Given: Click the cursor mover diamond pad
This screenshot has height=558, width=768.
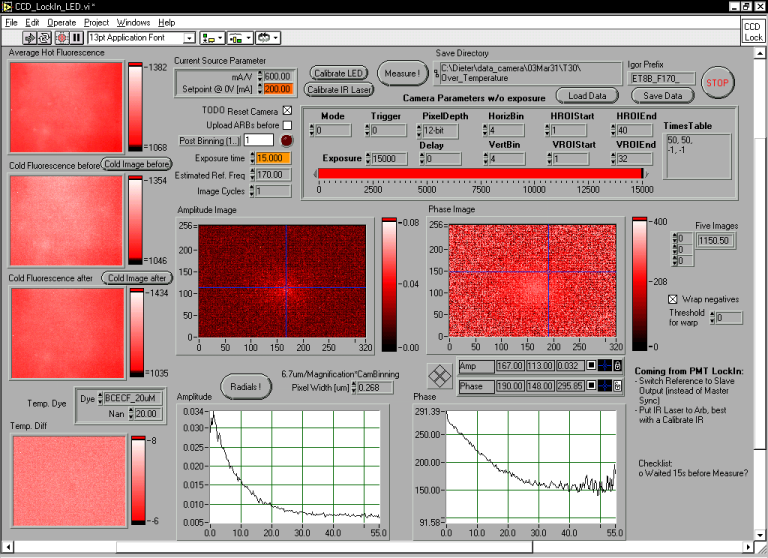Looking at the screenshot, I should click(x=438, y=376).
